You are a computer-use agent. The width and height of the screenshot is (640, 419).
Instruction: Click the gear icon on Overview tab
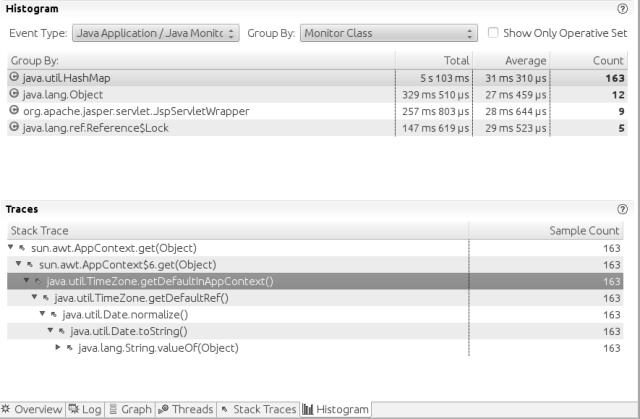coord(6,408)
